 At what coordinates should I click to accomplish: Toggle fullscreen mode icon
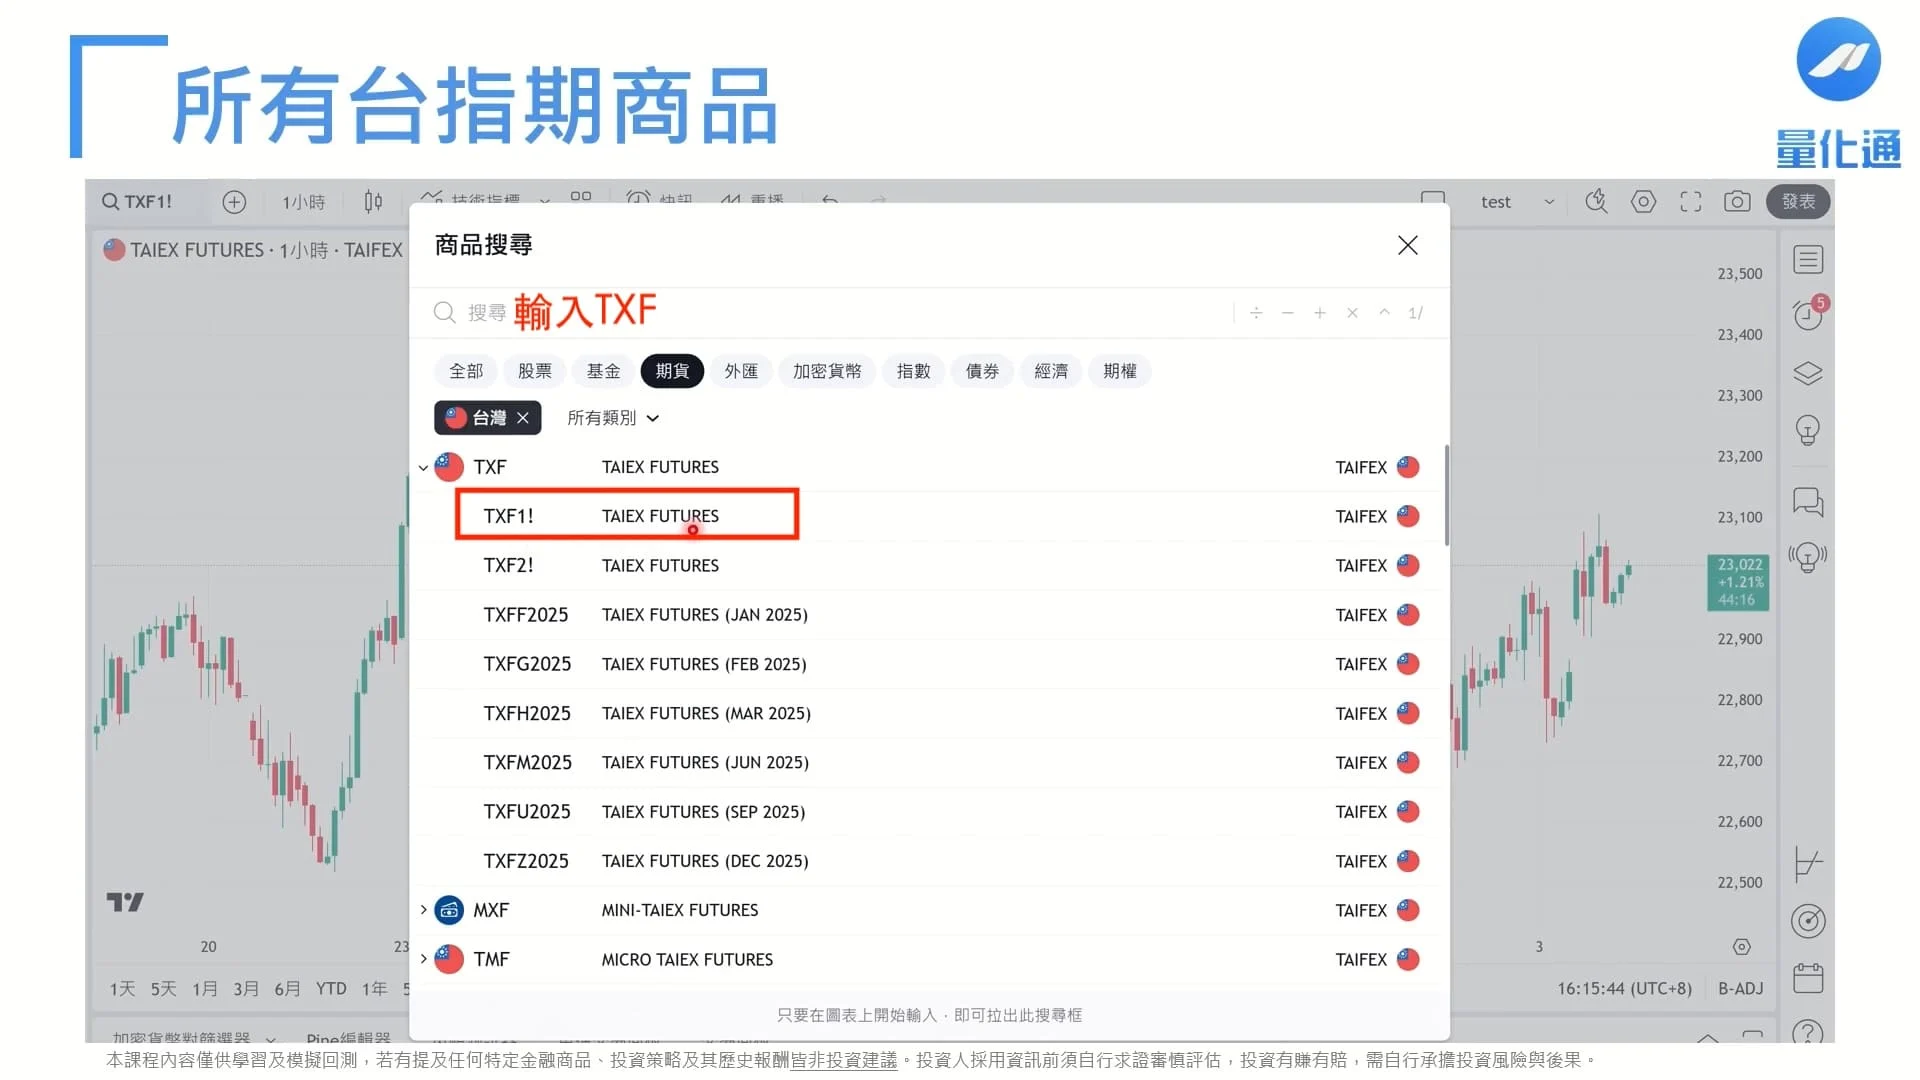1690,202
